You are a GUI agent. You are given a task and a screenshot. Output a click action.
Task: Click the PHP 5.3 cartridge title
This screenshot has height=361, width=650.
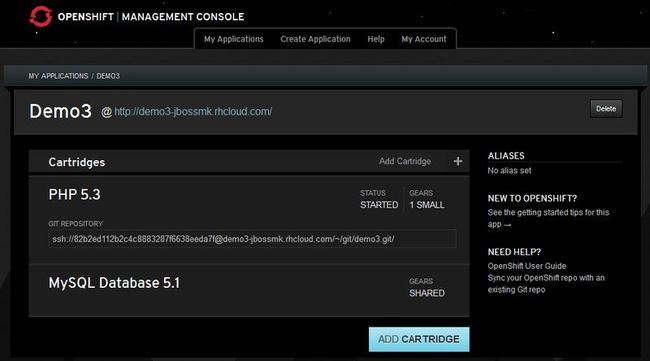[x=75, y=194]
